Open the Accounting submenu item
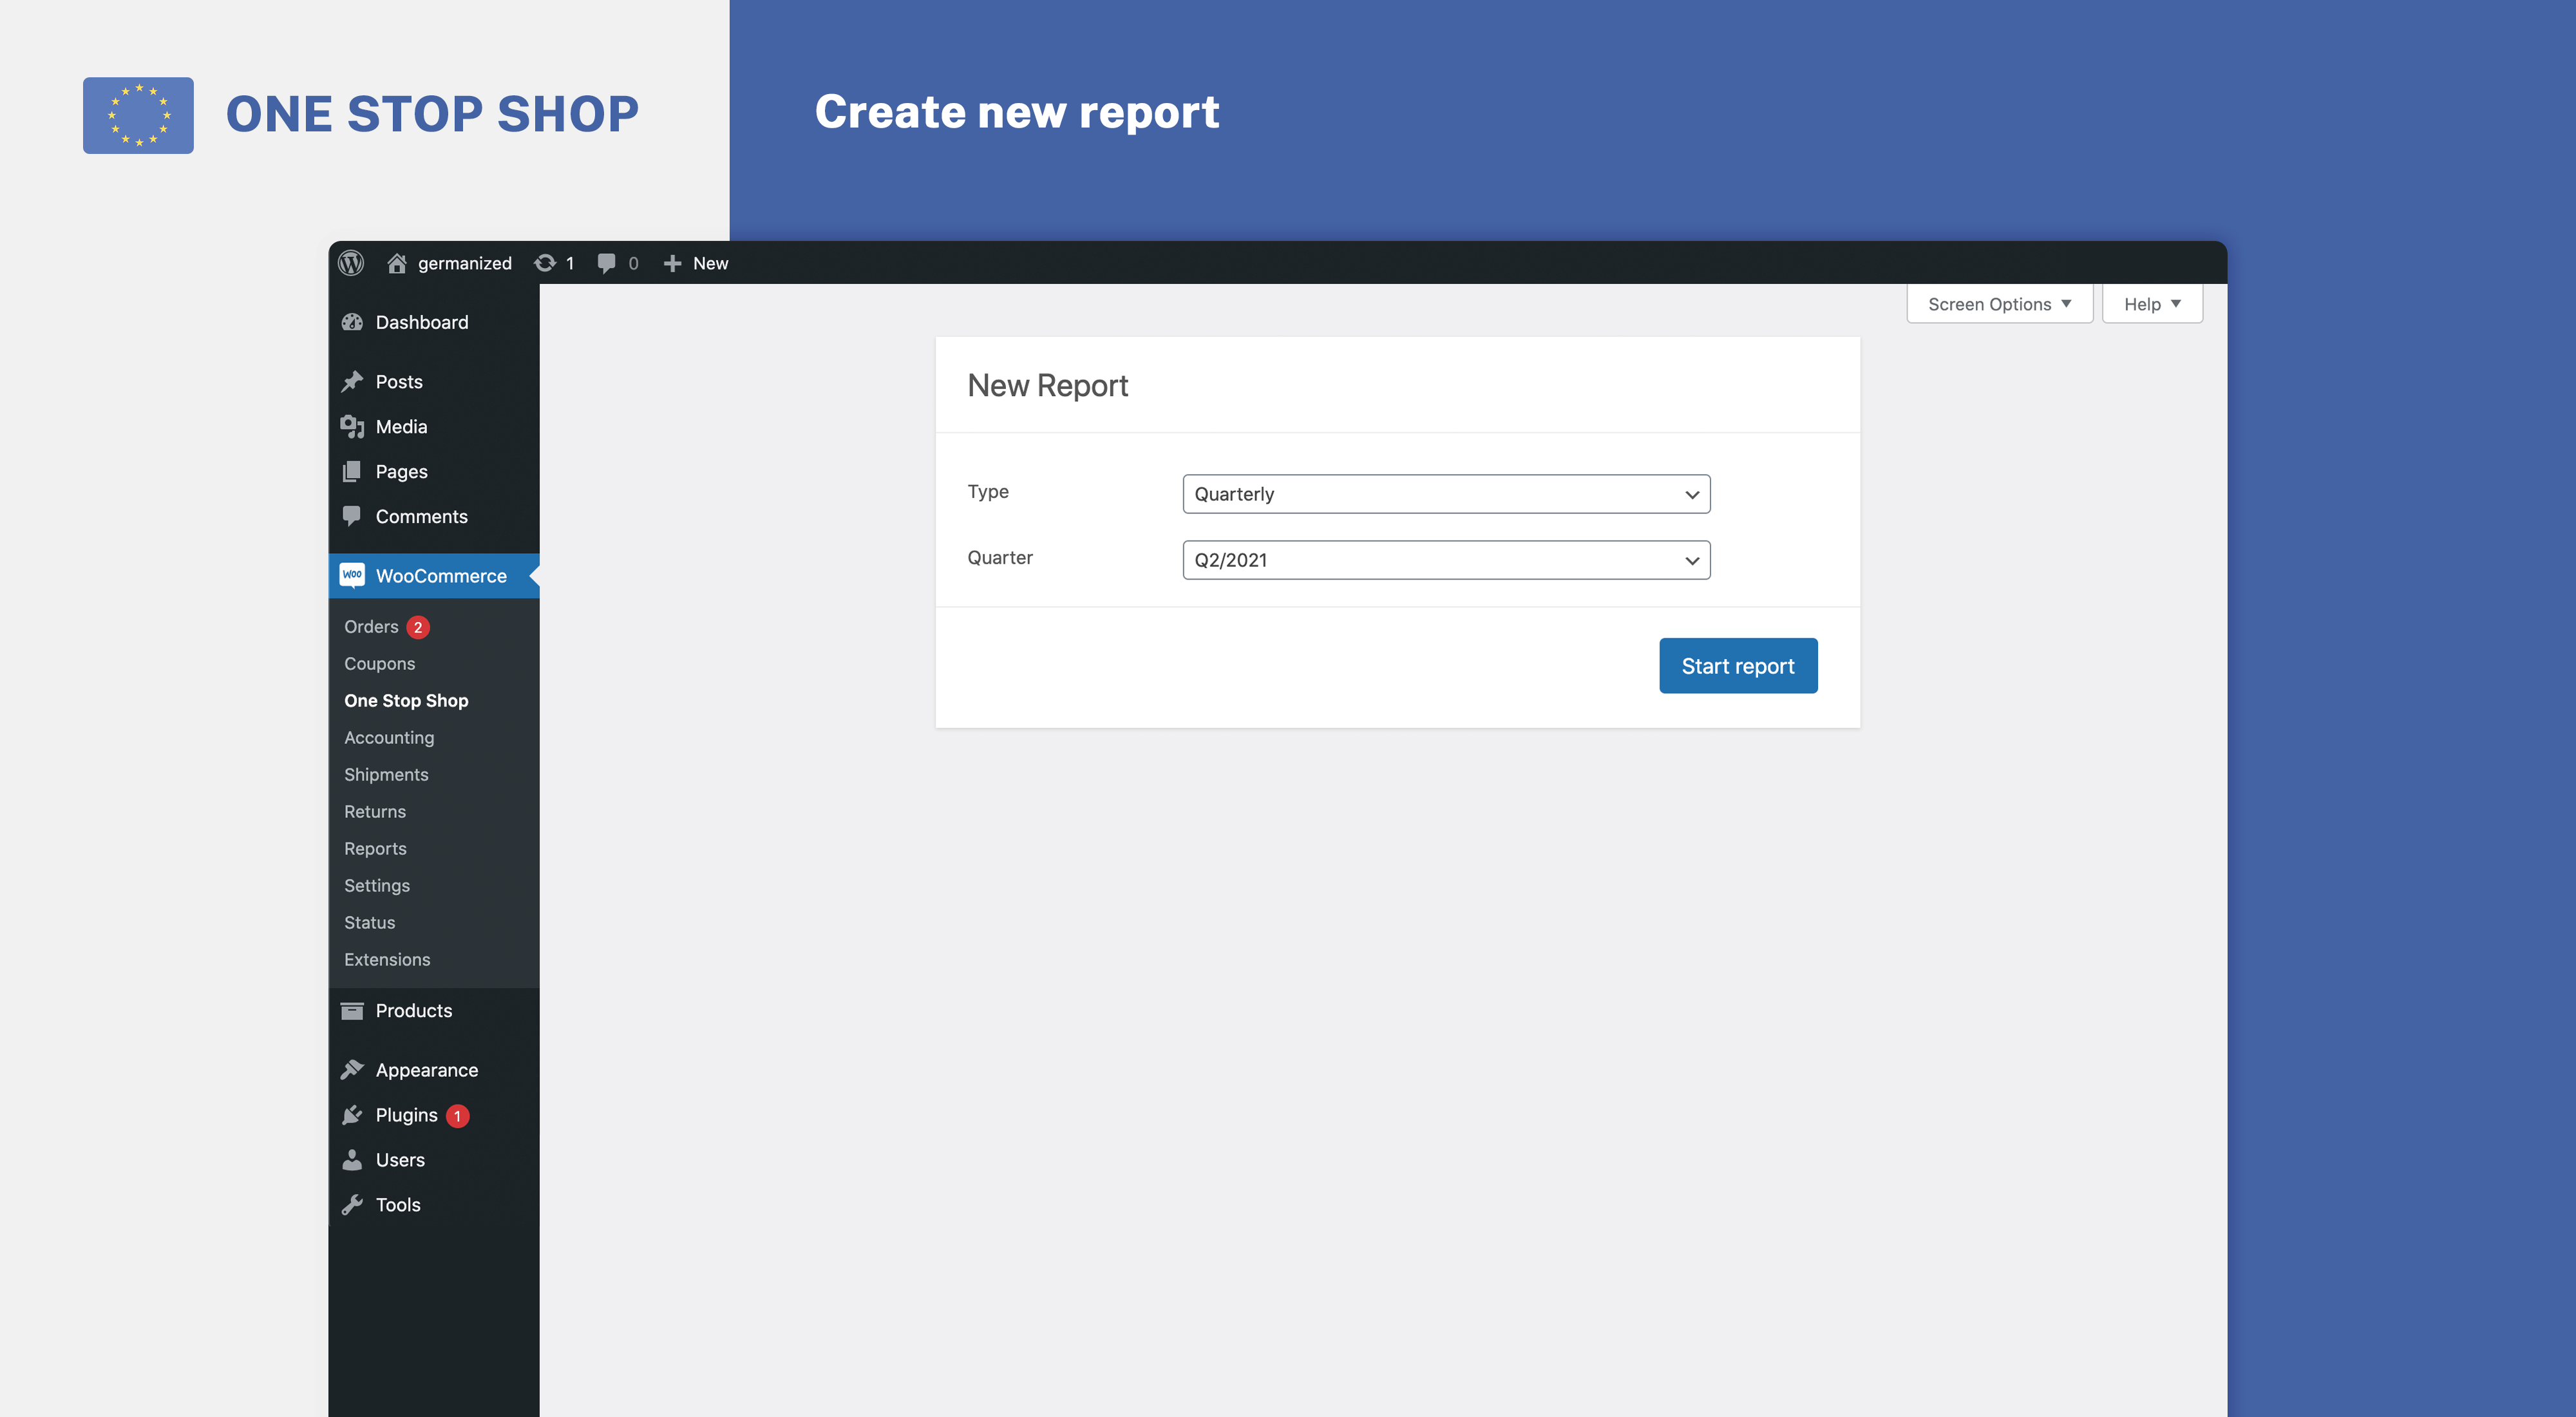Image resolution: width=2576 pixels, height=1417 pixels. point(389,738)
